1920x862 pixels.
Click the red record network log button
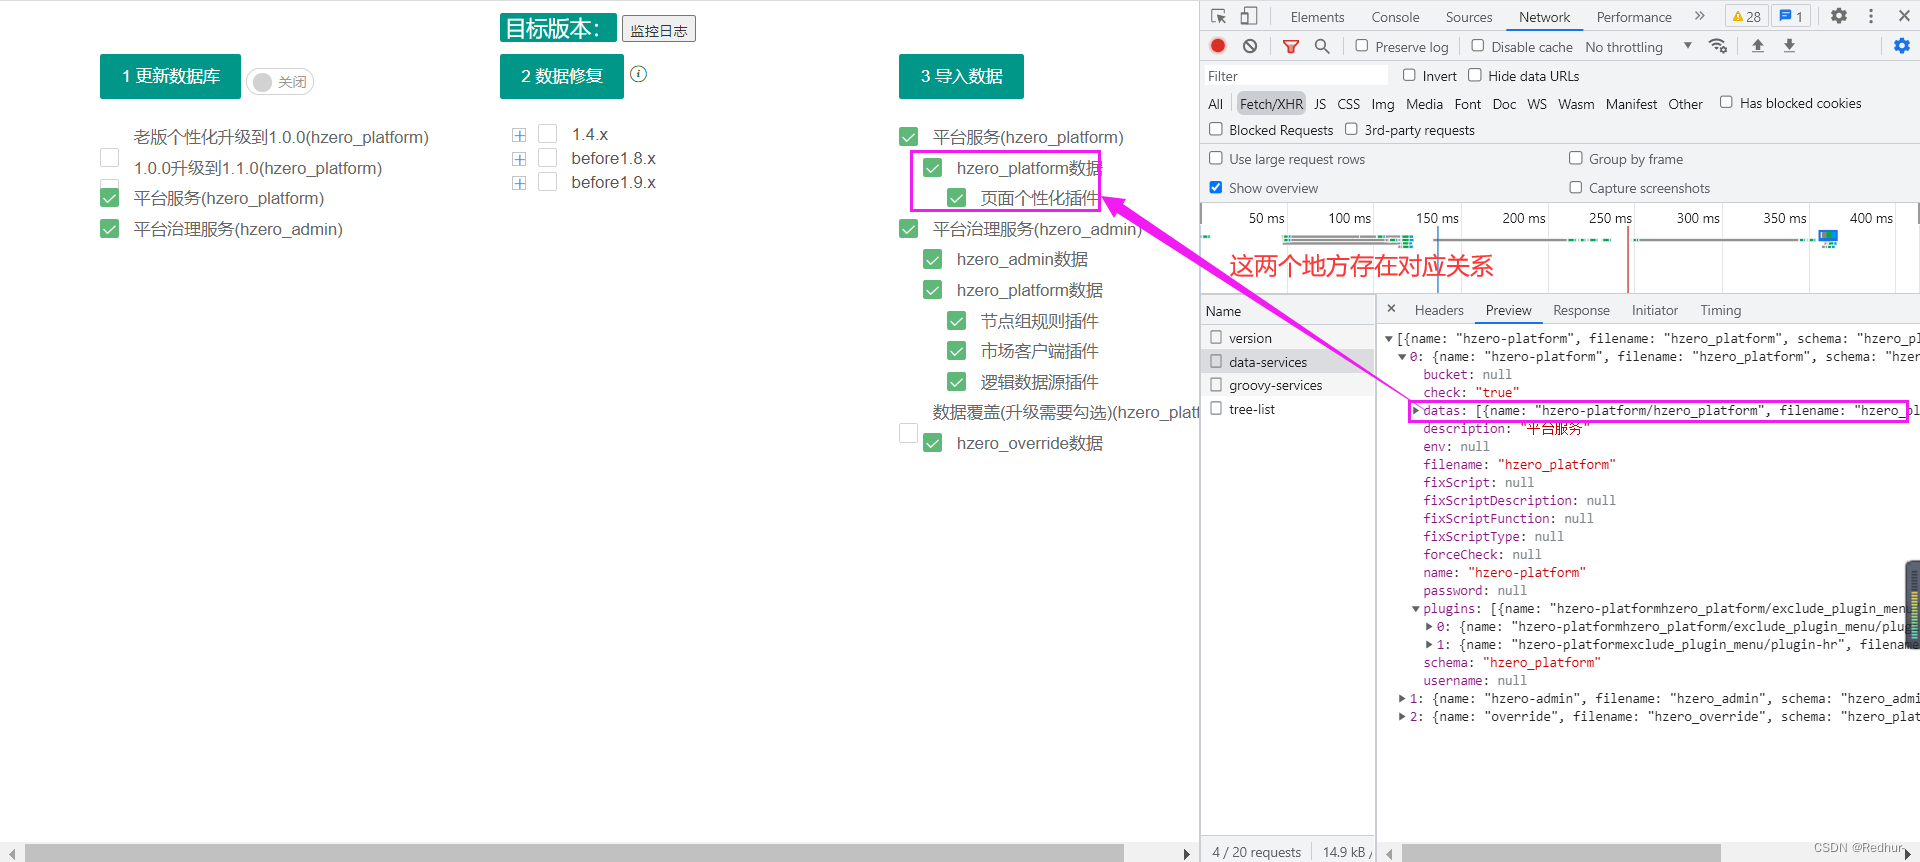(1218, 46)
